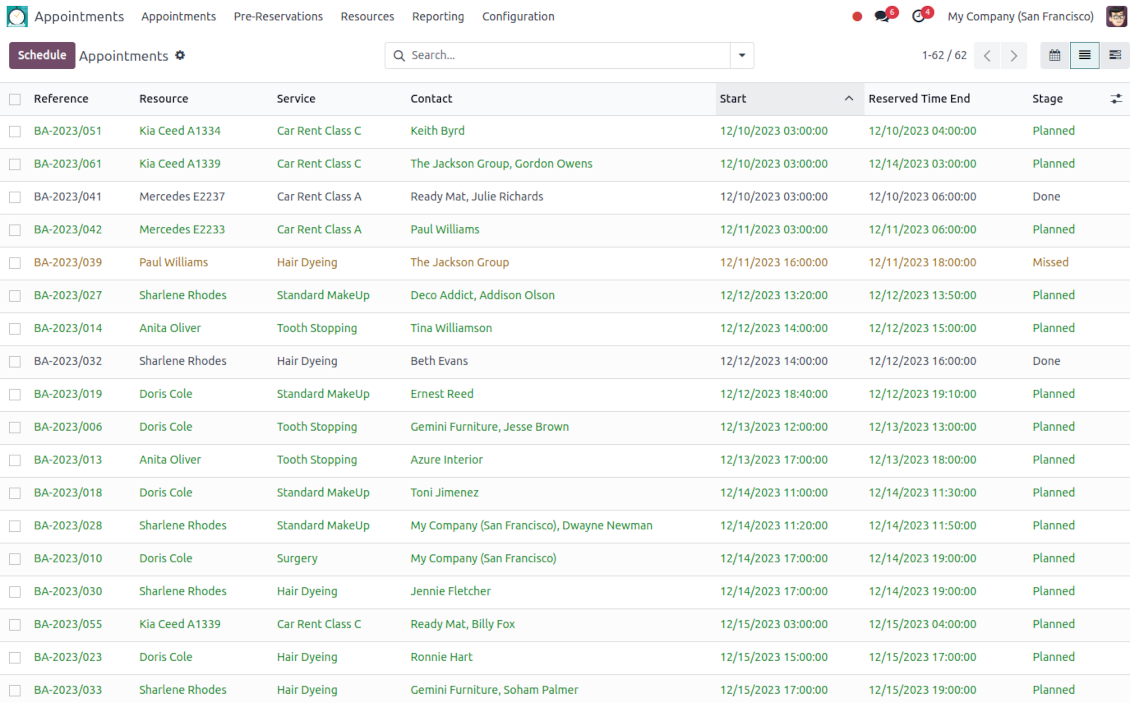
Task: Open optional columns selector in table header
Action: 1116,99
